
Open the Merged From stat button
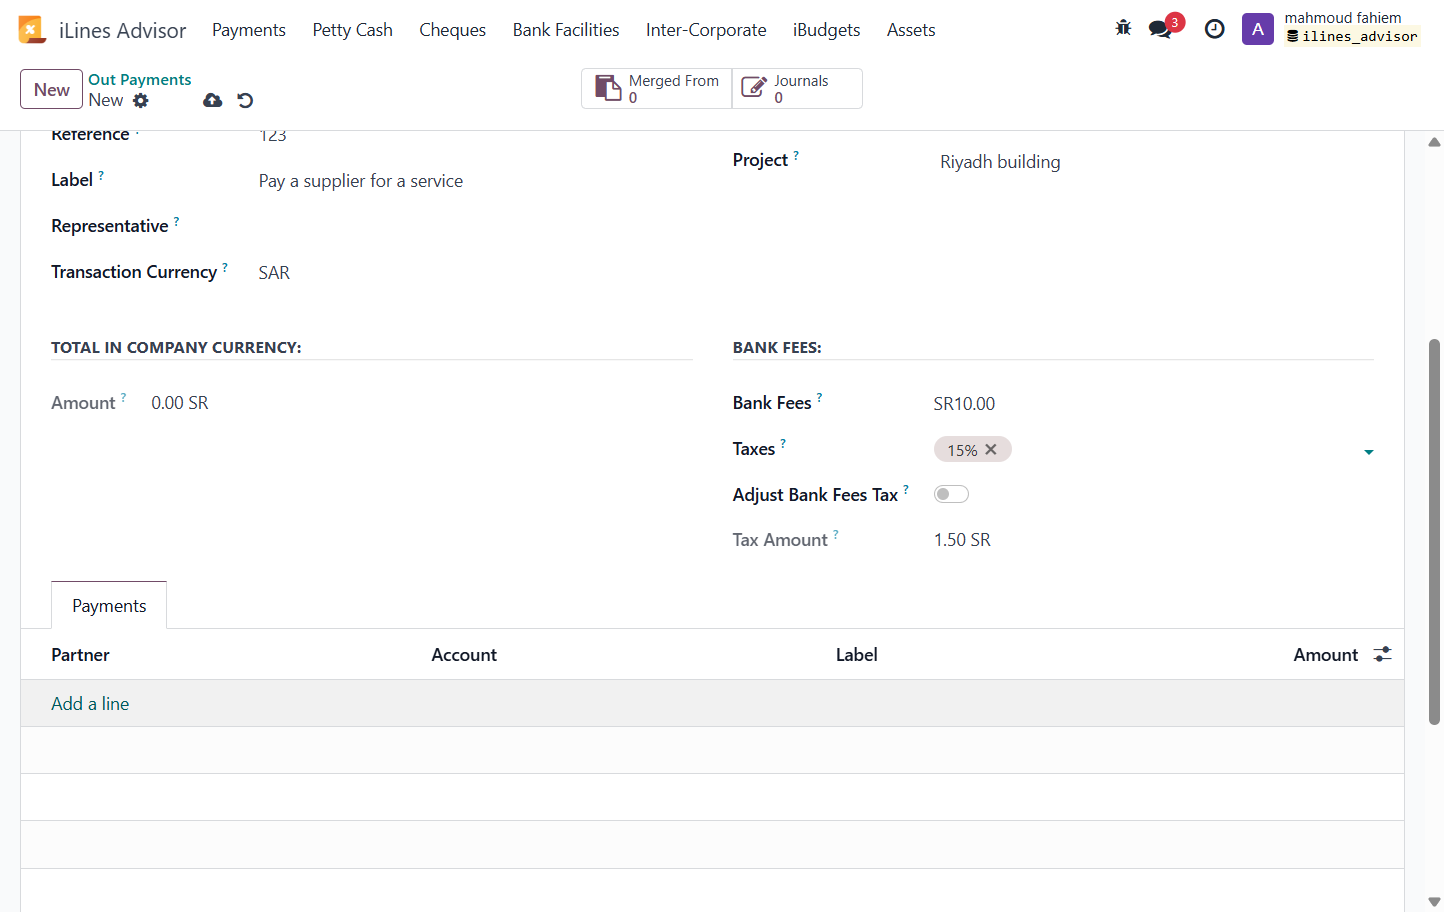click(x=657, y=88)
